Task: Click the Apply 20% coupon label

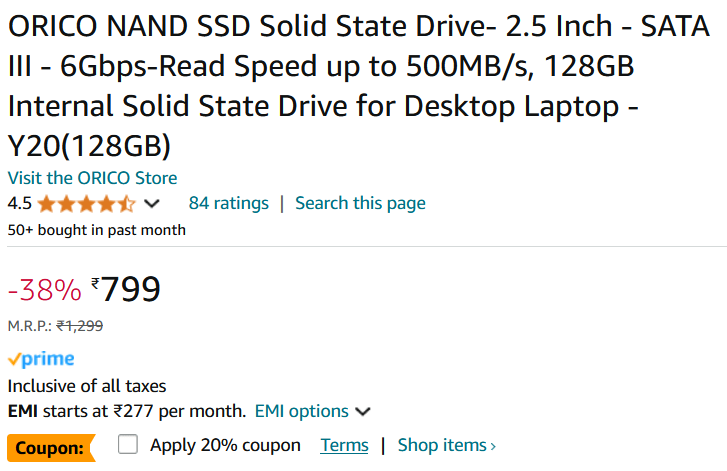Action: [x=225, y=445]
